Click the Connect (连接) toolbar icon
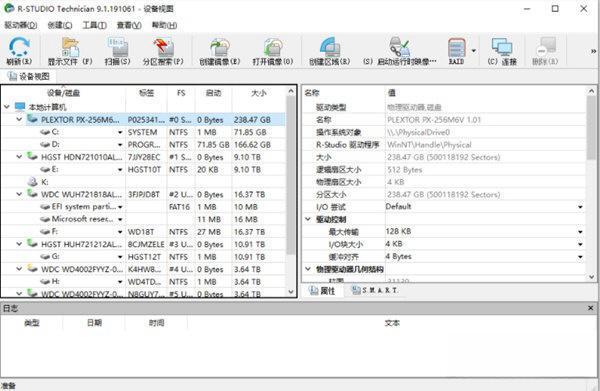Image resolution: width=600 pixels, height=391 pixels. [x=502, y=51]
